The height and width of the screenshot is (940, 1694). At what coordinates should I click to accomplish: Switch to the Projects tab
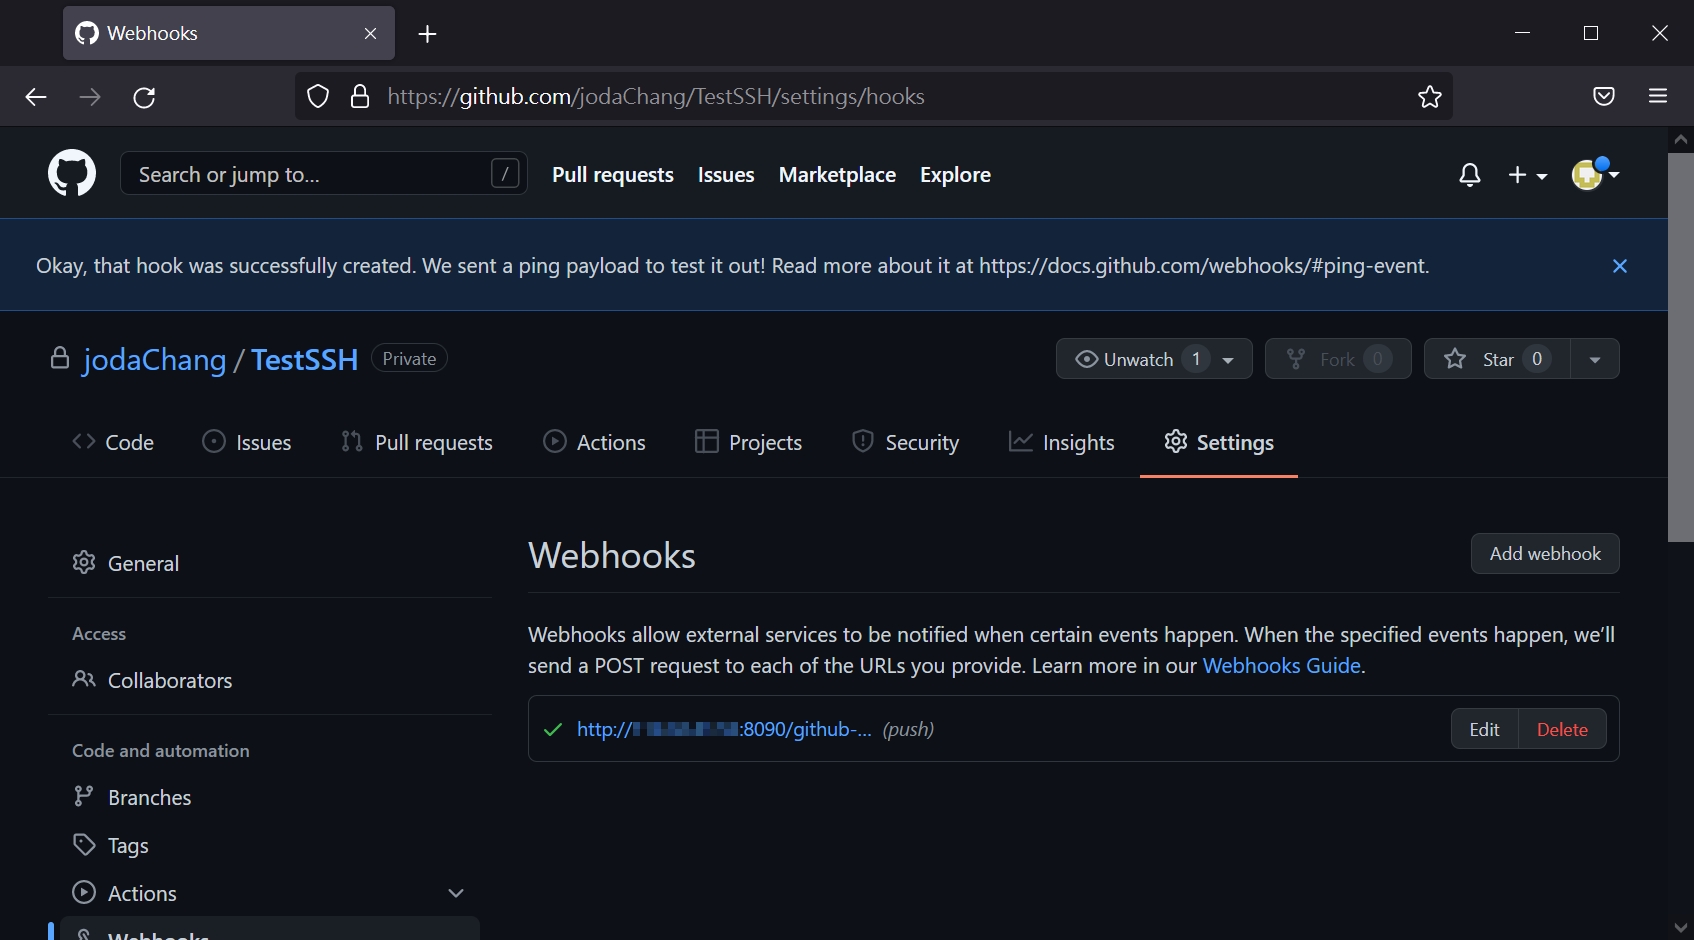[x=748, y=442]
